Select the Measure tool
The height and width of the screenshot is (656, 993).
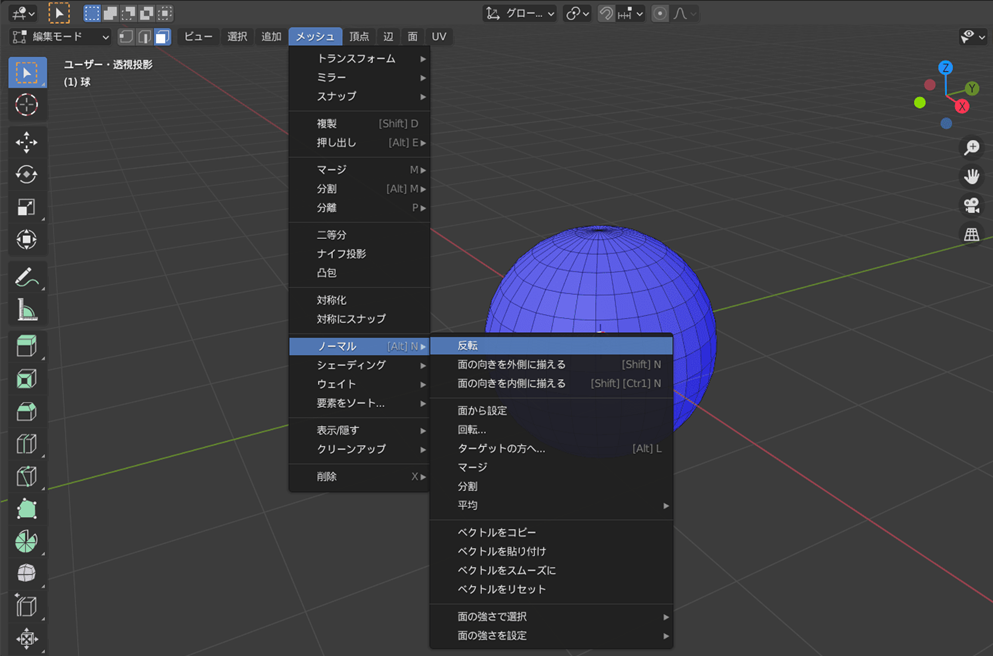[27, 309]
